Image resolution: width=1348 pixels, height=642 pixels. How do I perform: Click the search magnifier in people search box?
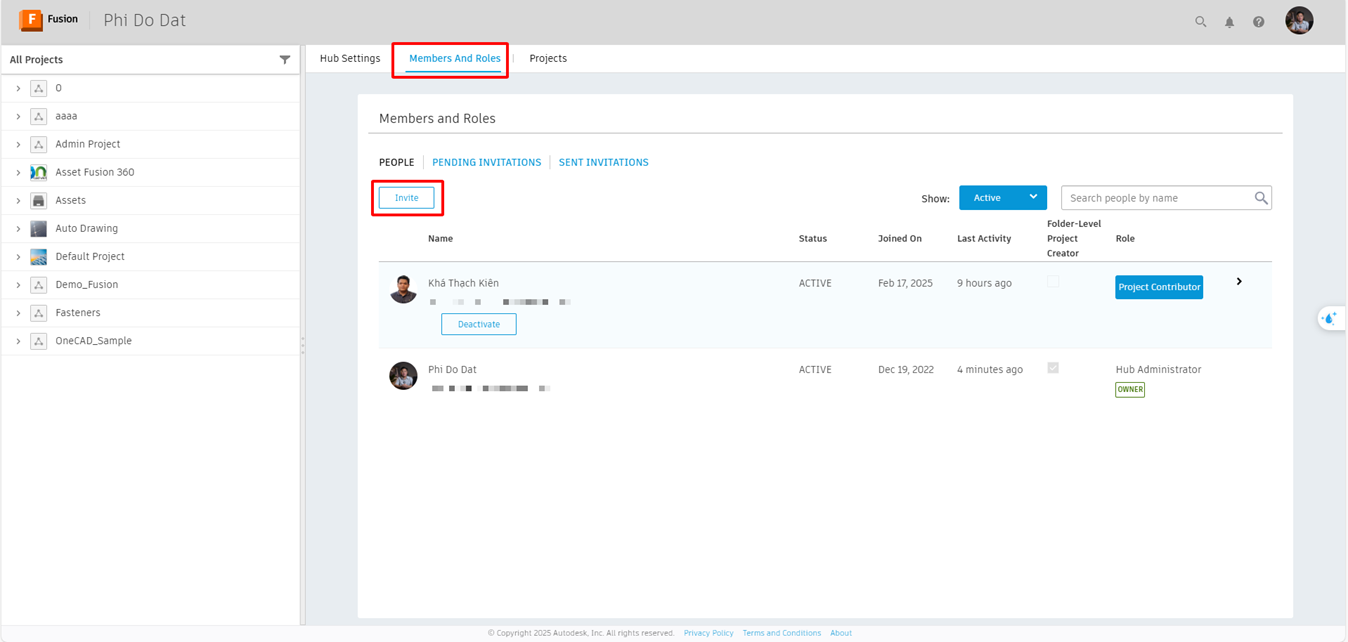pyautogui.click(x=1261, y=198)
